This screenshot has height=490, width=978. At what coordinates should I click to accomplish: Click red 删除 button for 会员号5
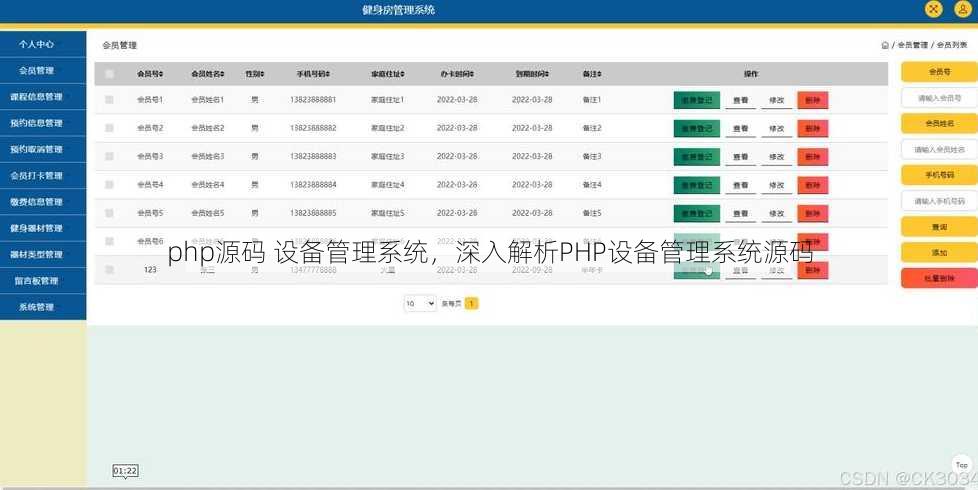click(x=813, y=213)
